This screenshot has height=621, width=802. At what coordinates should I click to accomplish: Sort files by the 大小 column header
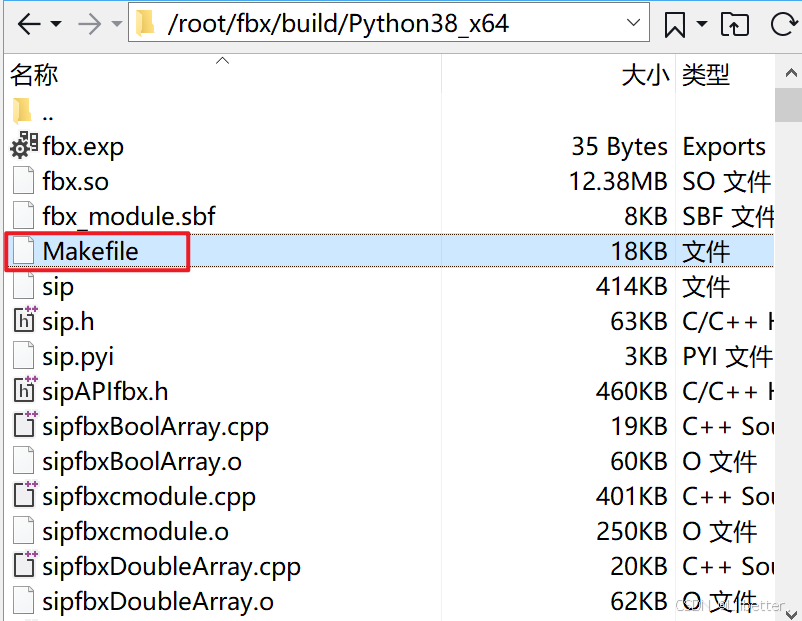pyautogui.click(x=645, y=74)
